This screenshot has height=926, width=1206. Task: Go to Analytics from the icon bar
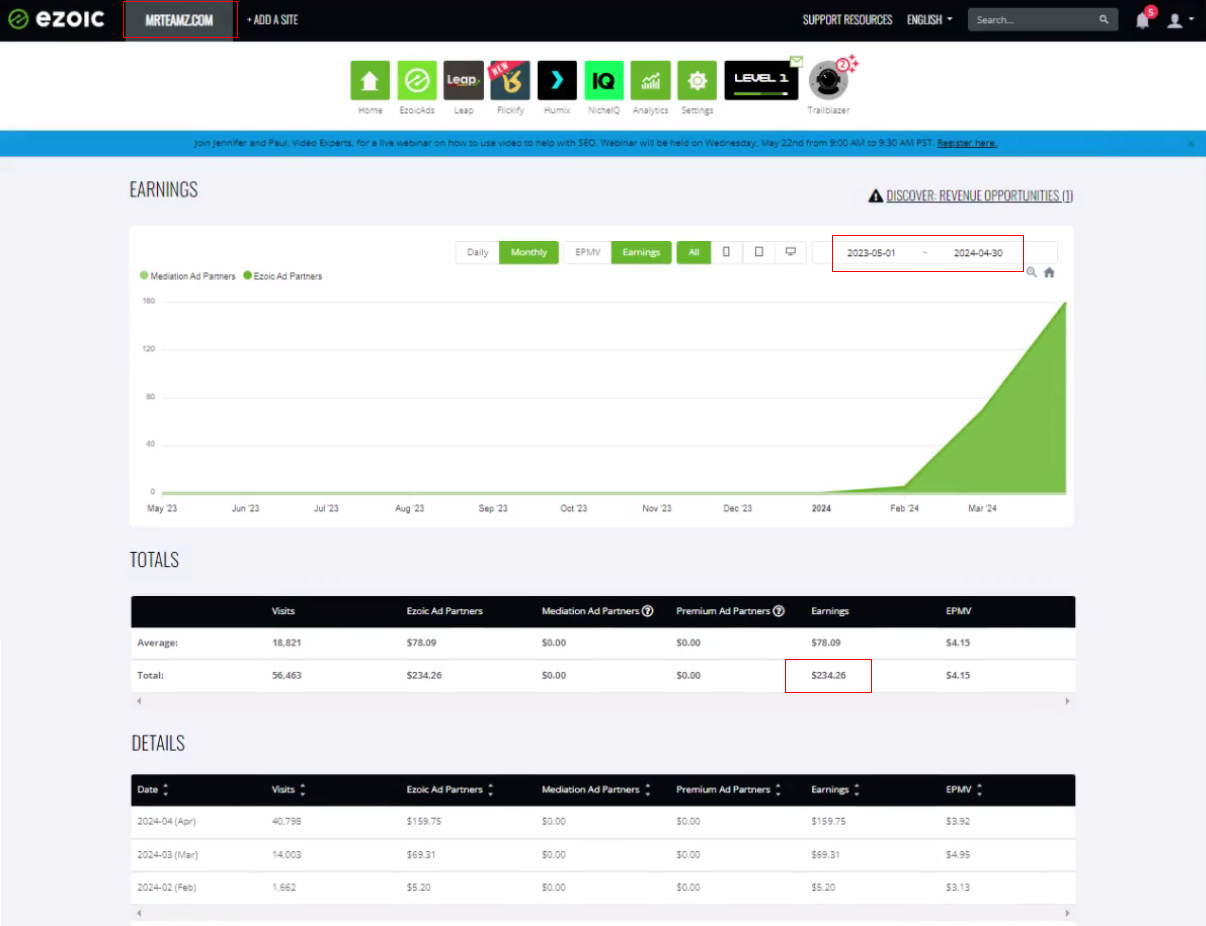[650, 80]
